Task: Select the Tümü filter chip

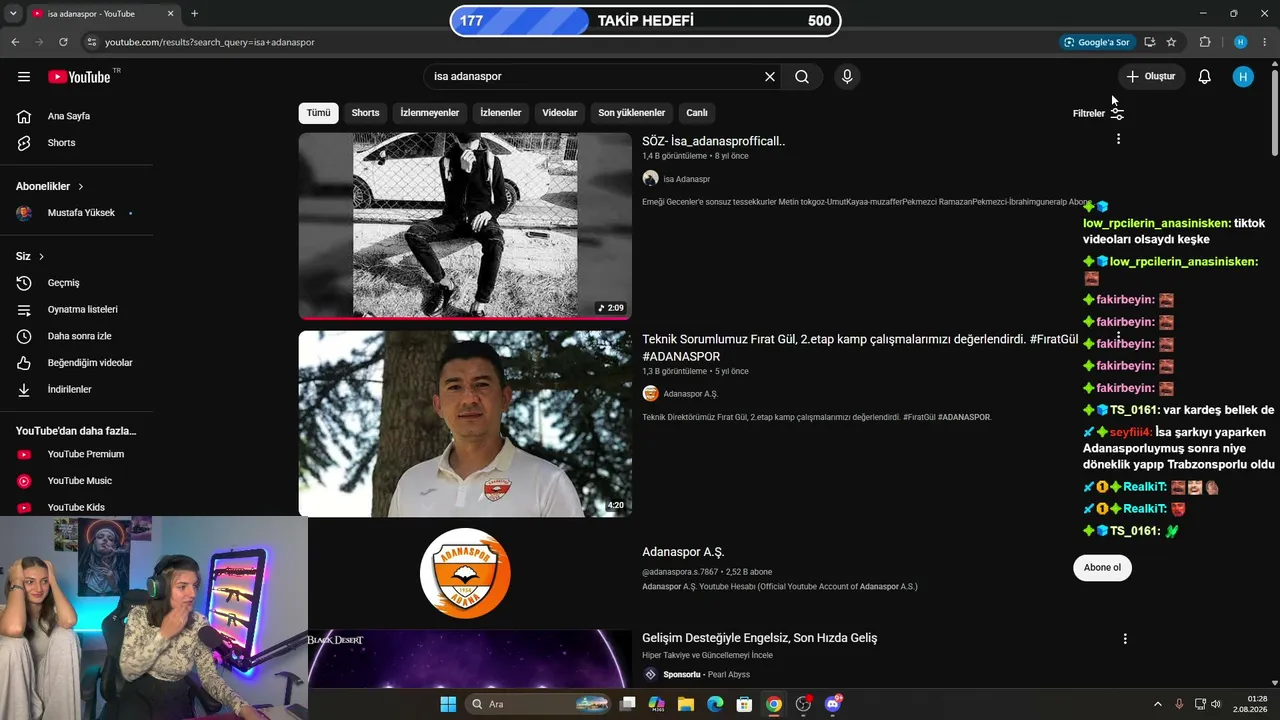Action: pos(318,113)
